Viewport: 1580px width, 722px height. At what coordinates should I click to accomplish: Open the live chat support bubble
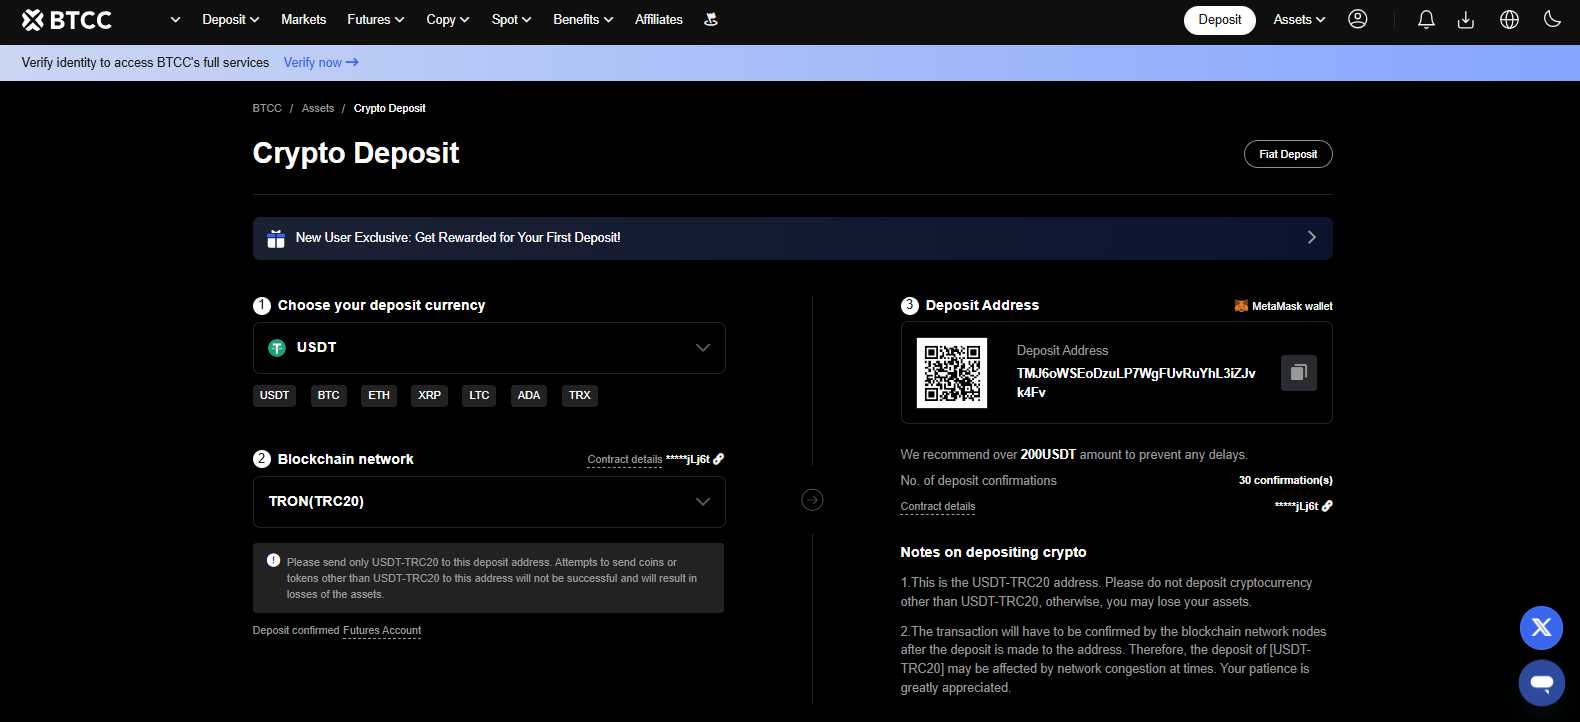click(x=1542, y=683)
